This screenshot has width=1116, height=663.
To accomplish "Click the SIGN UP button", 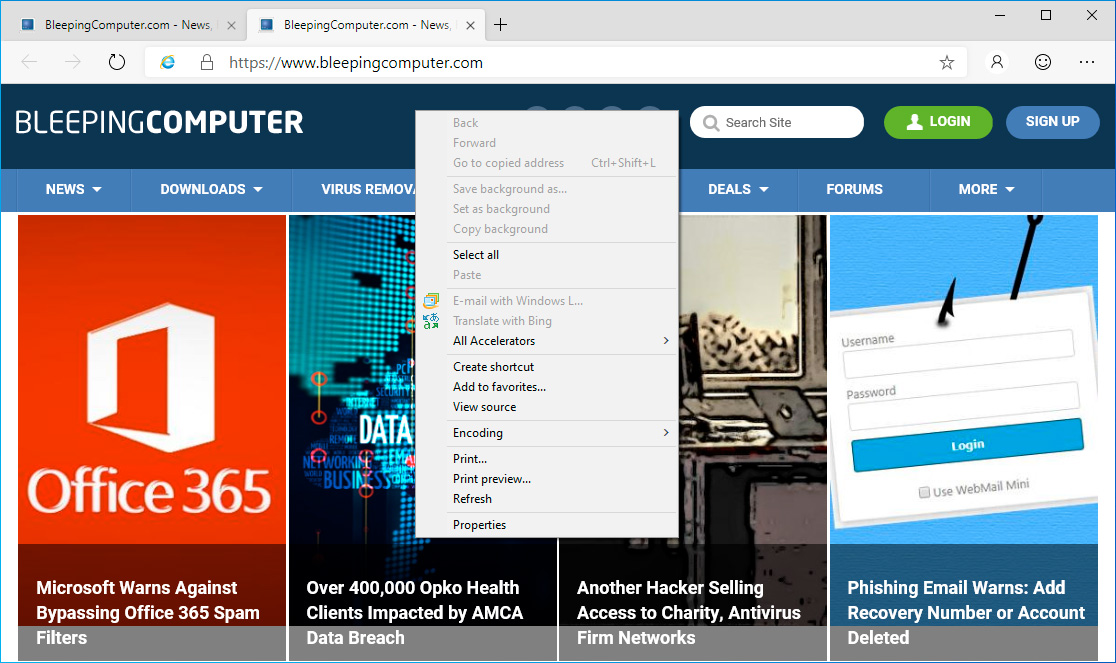I will click(1052, 122).
